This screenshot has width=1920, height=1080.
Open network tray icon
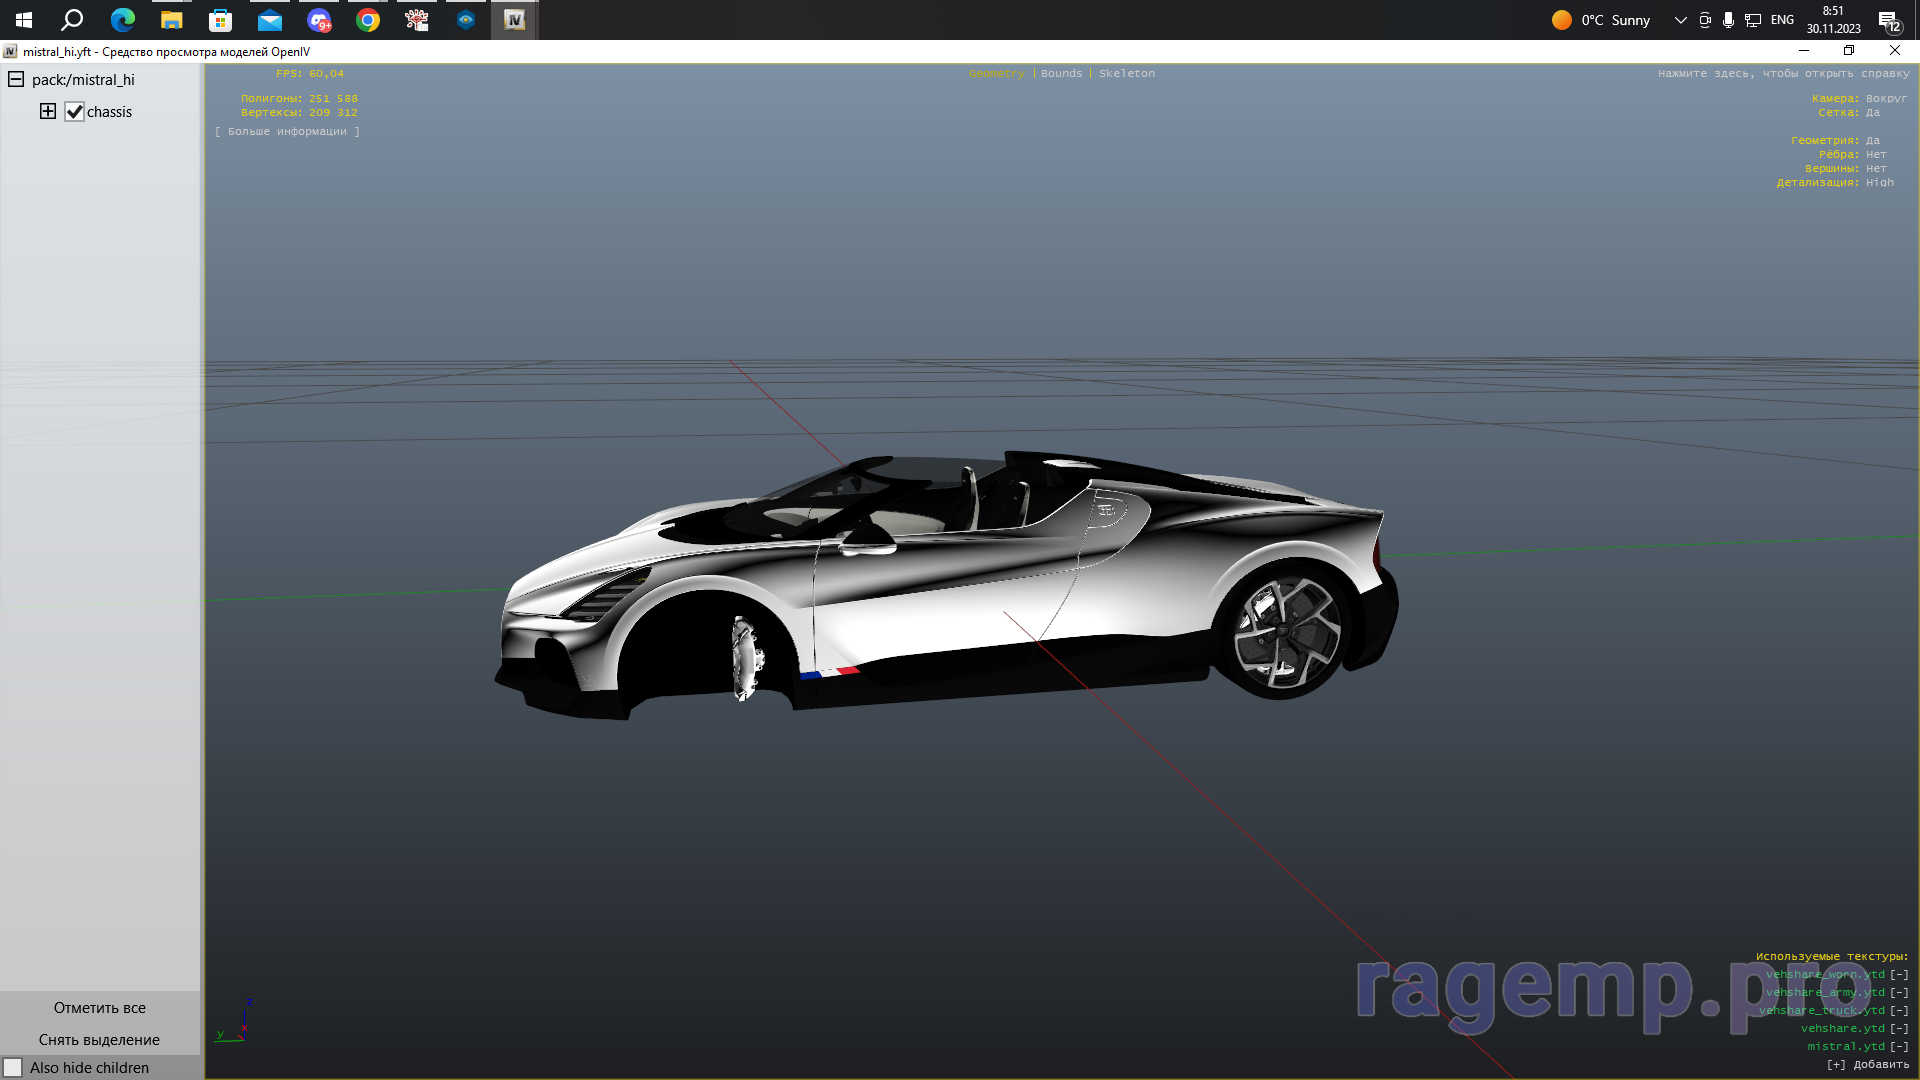tap(1753, 20)
